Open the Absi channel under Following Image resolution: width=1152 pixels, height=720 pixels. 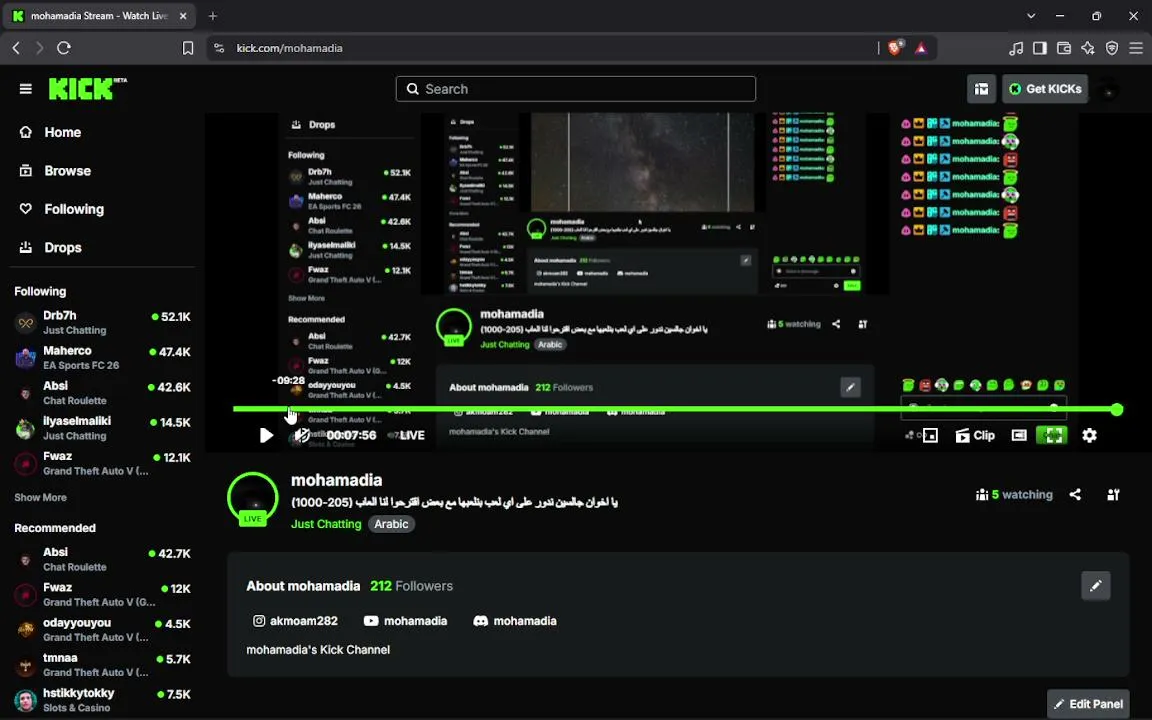pos(102,393)
